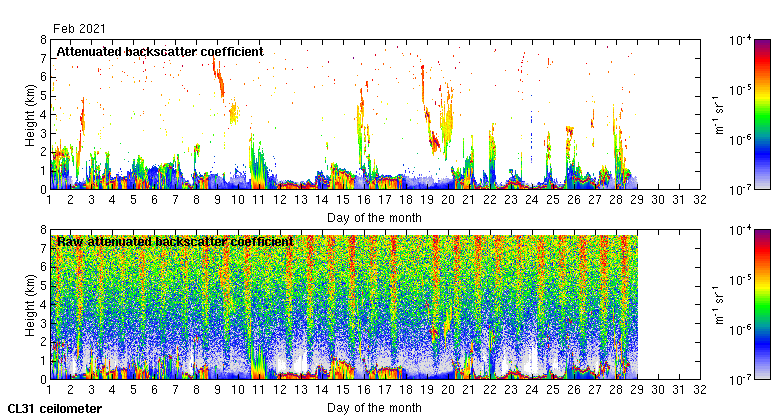Click the bottom colorbar 10^-5 tick label
Image resolution: width=780 pixels, height=420 pixels.
coord(740,280)
